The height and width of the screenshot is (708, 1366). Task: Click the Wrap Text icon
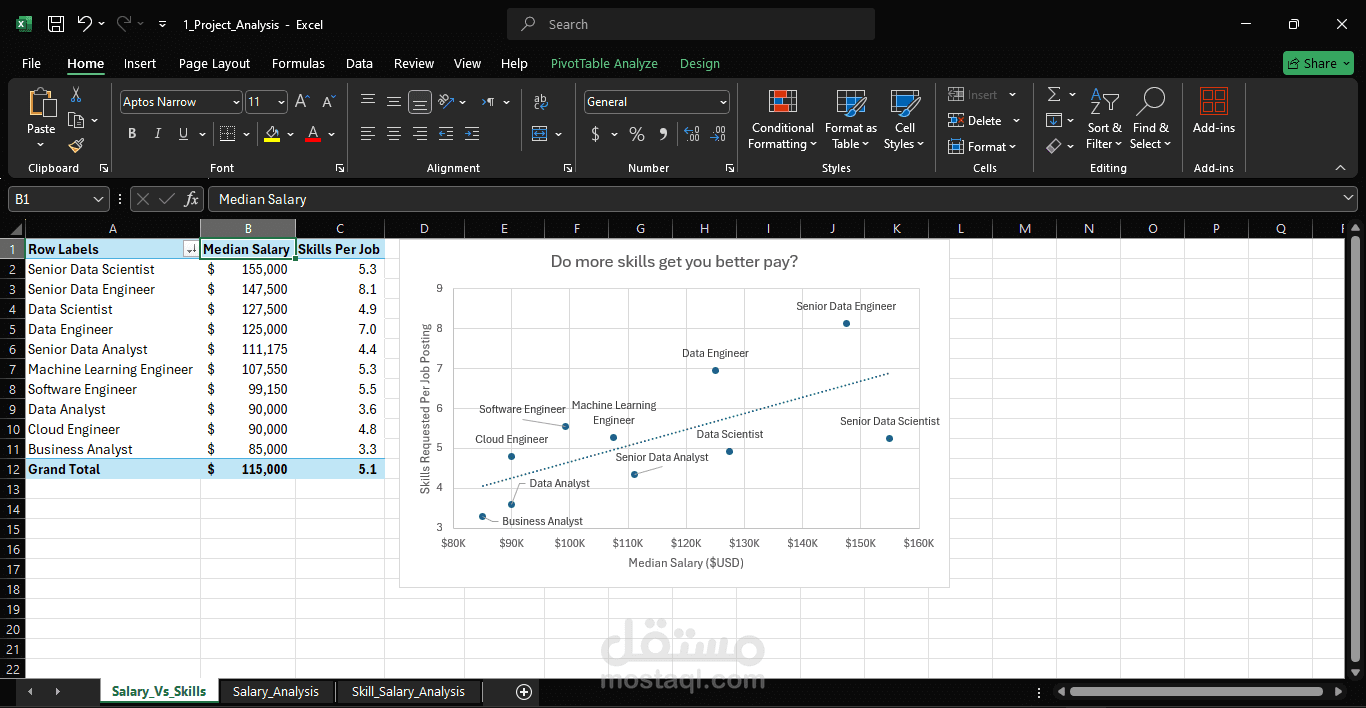click(541, 102)
